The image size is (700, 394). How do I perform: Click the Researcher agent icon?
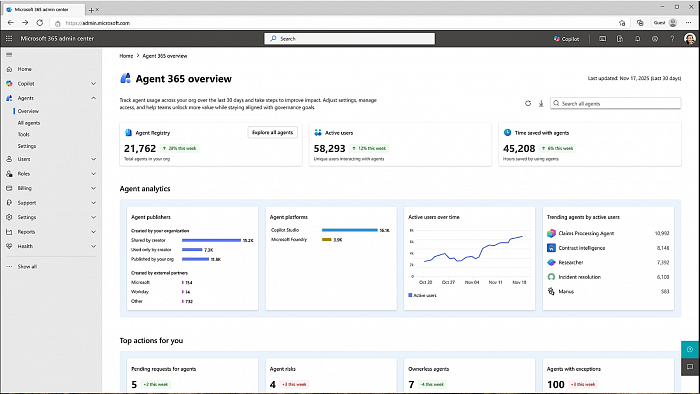pos(551,262)
